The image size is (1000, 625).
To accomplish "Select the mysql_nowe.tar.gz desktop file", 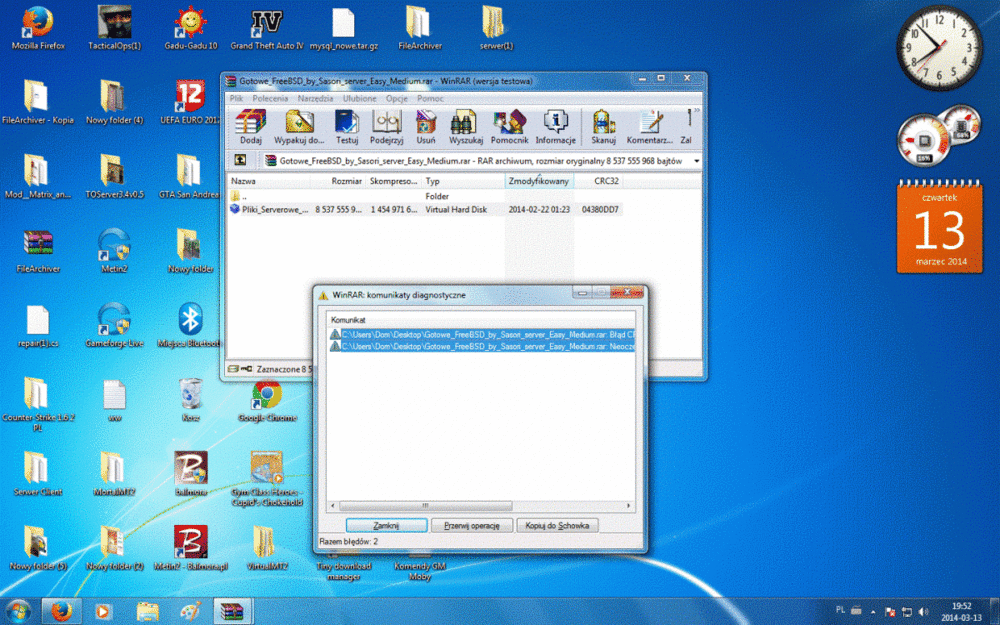I will (343, 29).
